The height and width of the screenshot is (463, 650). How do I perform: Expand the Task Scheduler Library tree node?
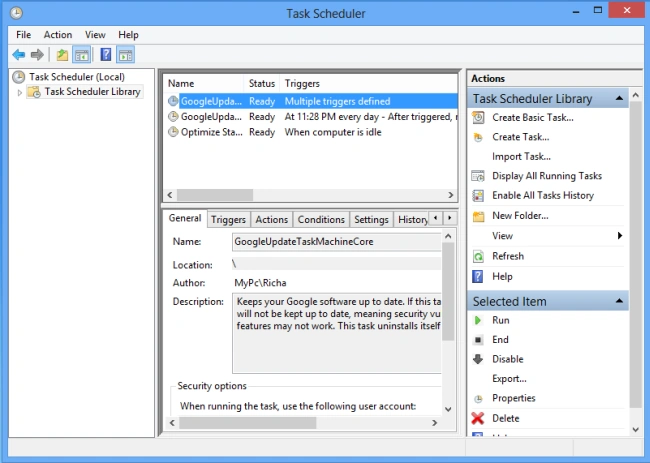click(x=19, y=92)
